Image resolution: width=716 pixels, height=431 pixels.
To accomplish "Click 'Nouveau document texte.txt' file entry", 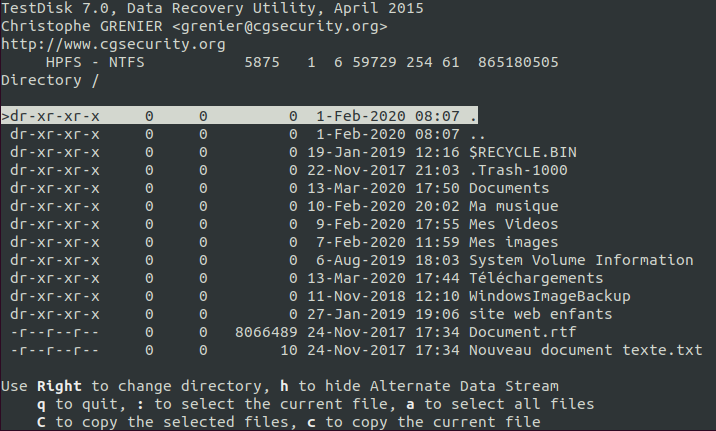I will (585, 350).
